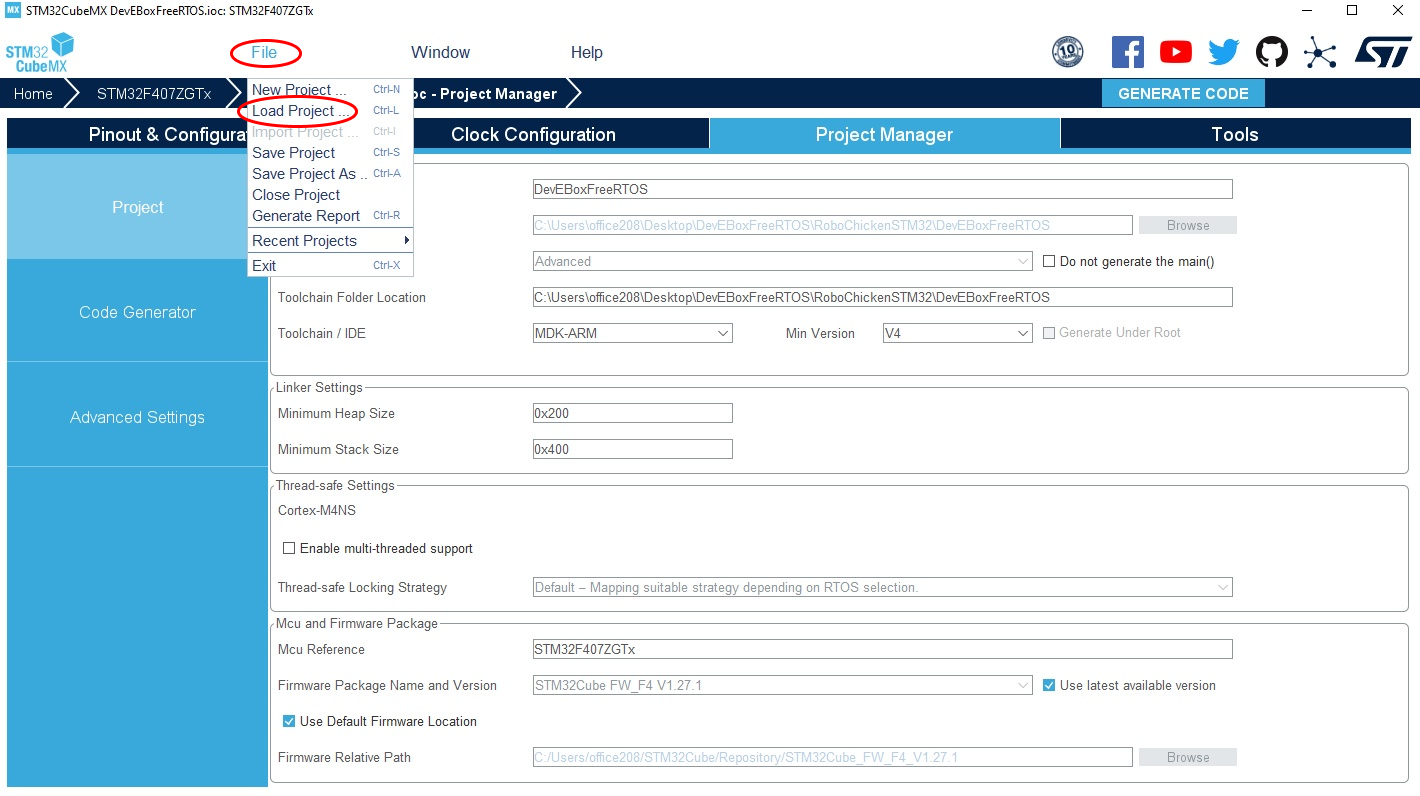Screen dimensions: 1420x796
Task: Enable multi-threaded support checkbox
Action: click(x=289, y=548)
